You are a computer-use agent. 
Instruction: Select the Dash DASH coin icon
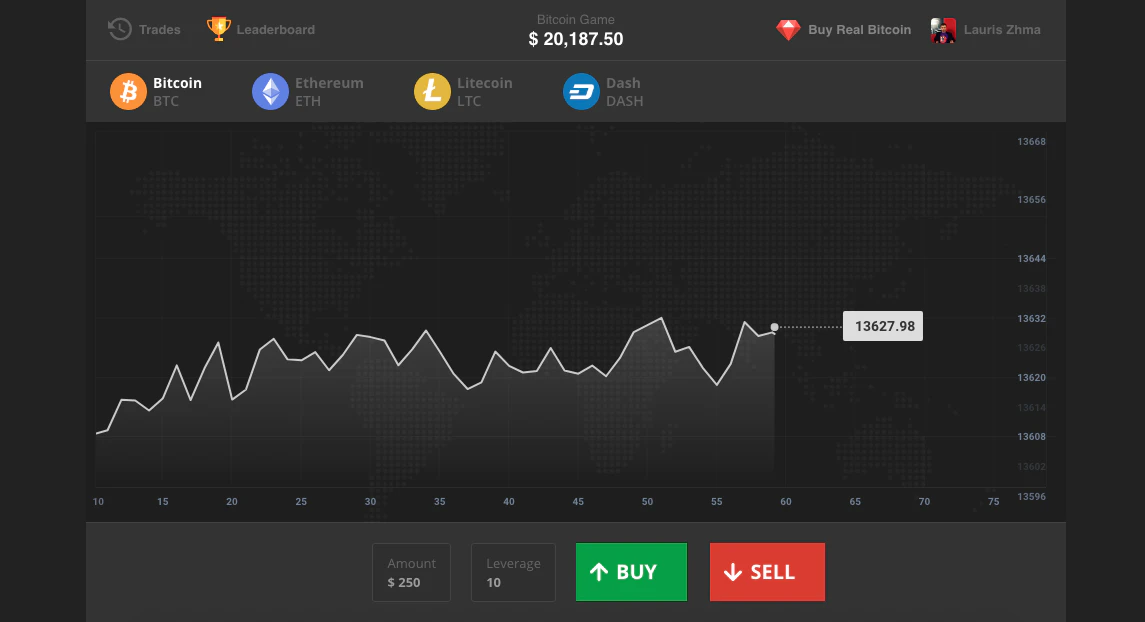click(x=580, y=91)
